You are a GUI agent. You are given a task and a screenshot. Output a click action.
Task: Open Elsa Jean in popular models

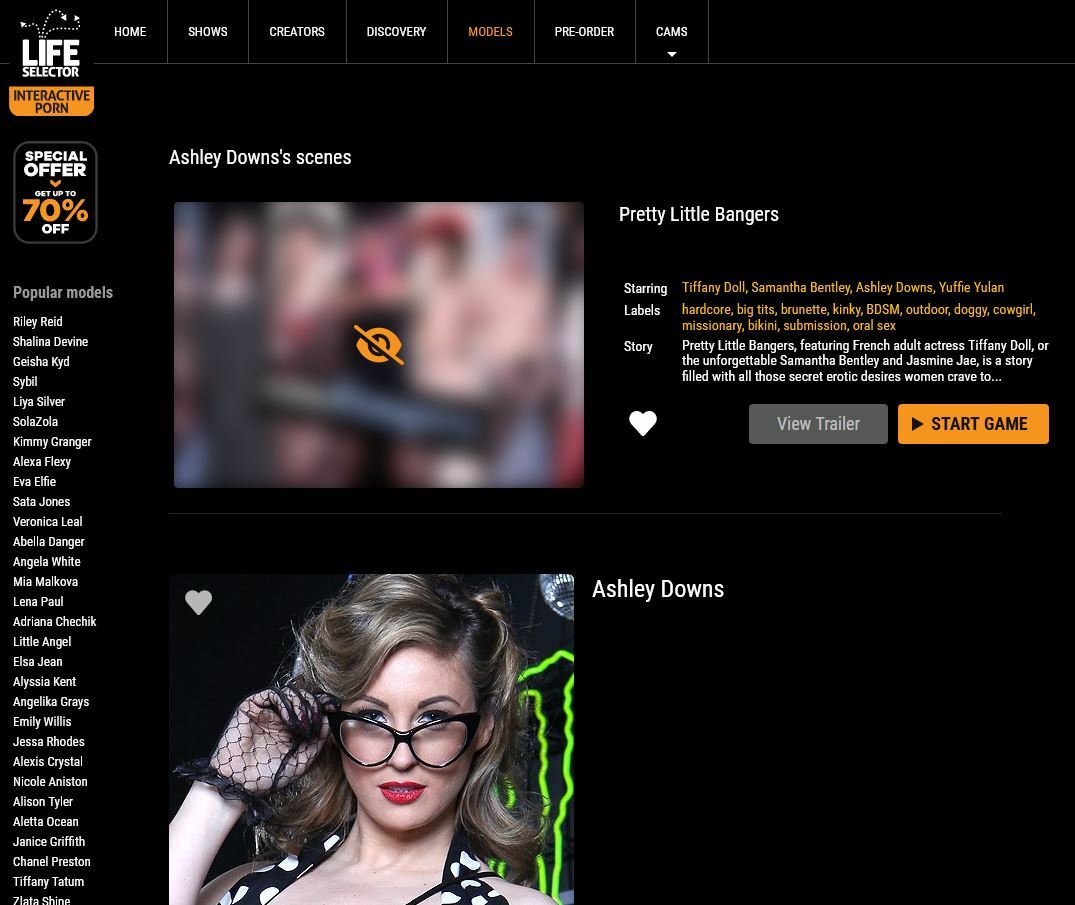[38, 662]
